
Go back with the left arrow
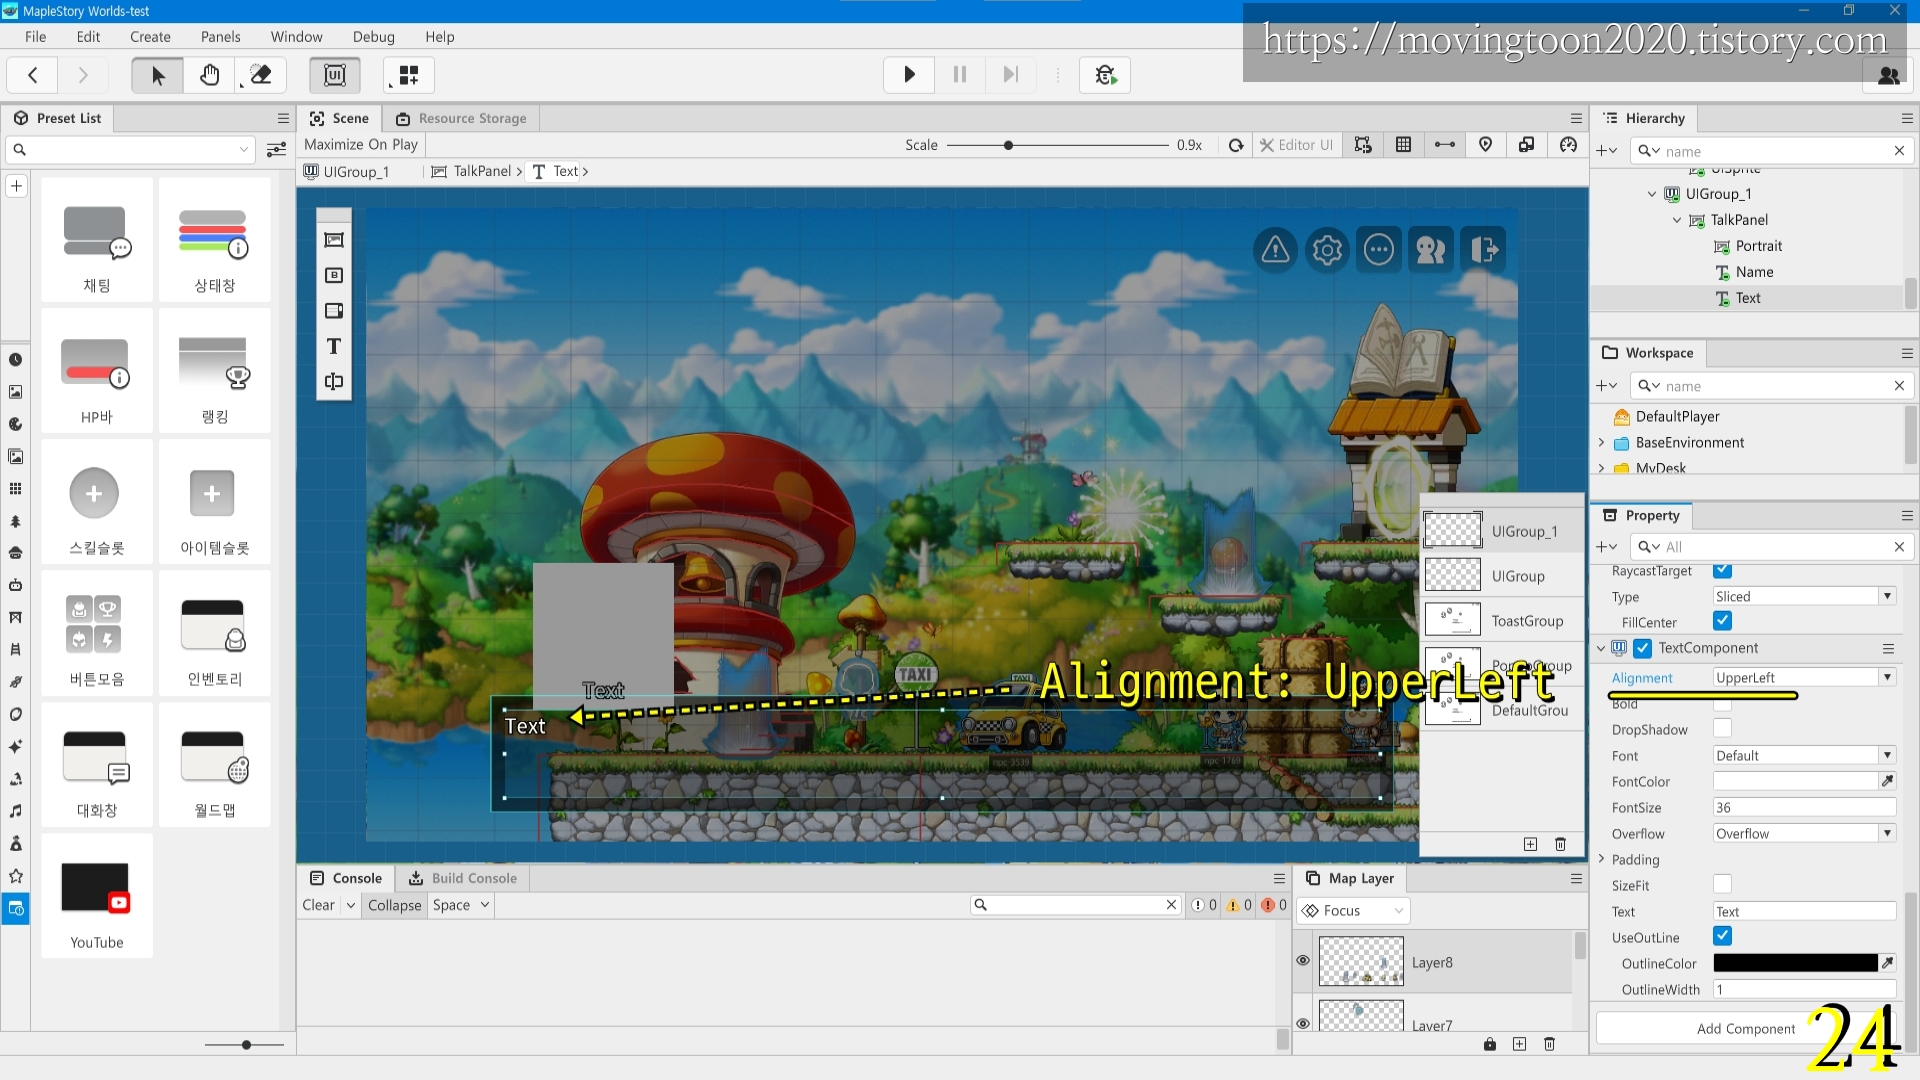pos(33,75)
